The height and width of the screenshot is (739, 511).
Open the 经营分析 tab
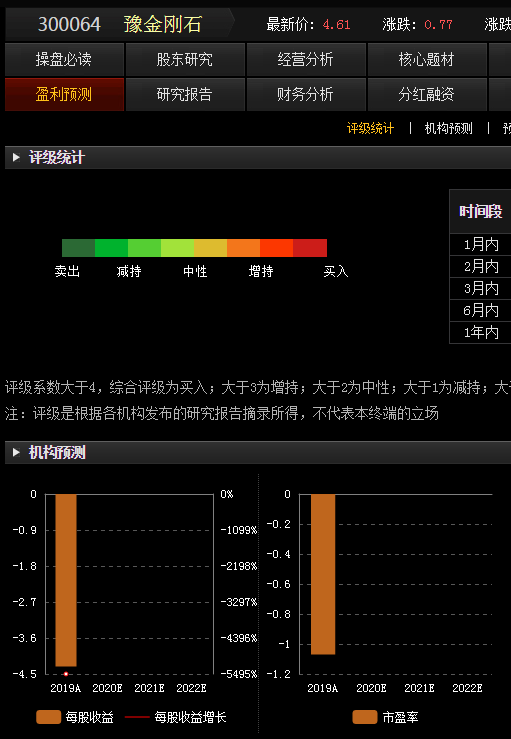(306, 59)
